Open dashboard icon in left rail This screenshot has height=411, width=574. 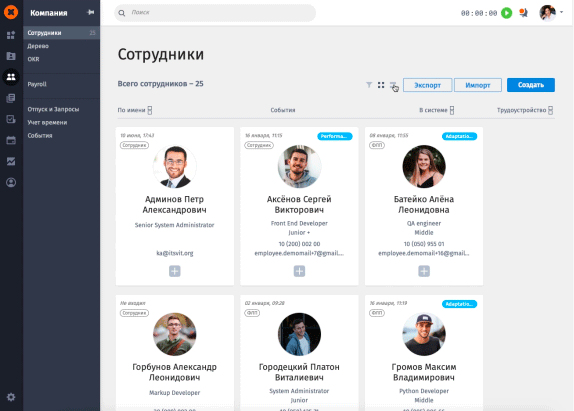tap(11, 35)
